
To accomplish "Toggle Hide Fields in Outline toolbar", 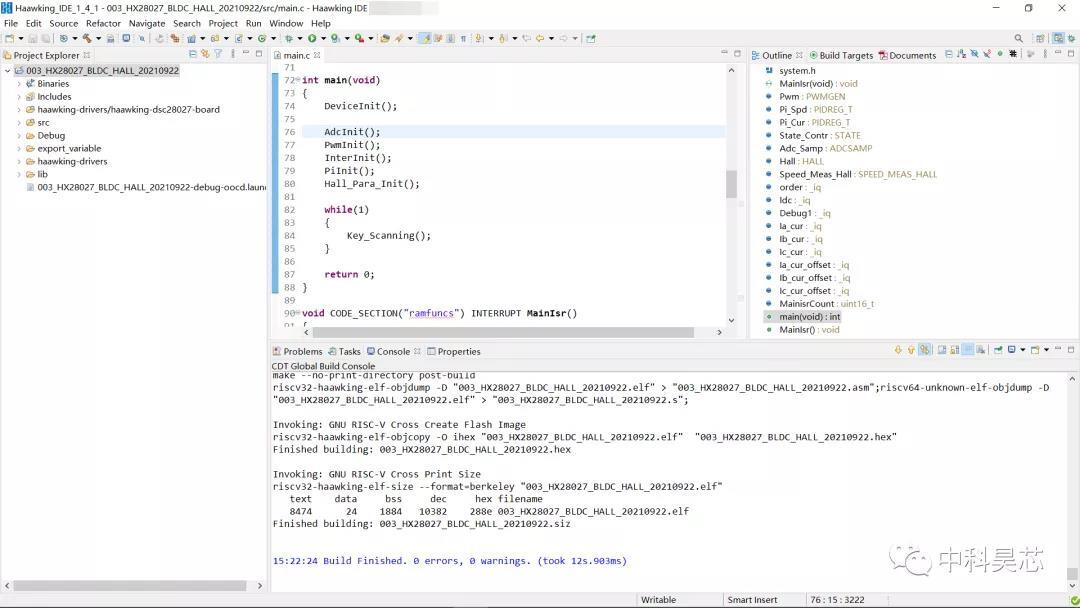I will click(974, 54).
